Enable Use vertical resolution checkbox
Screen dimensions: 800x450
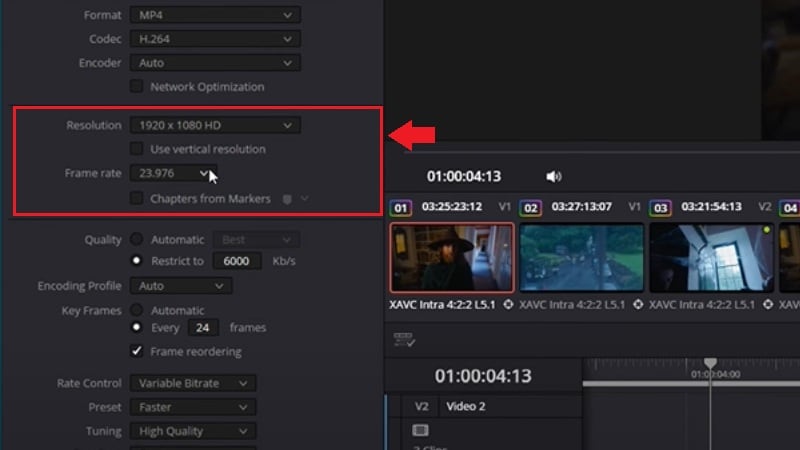click(x=136, y=148)
